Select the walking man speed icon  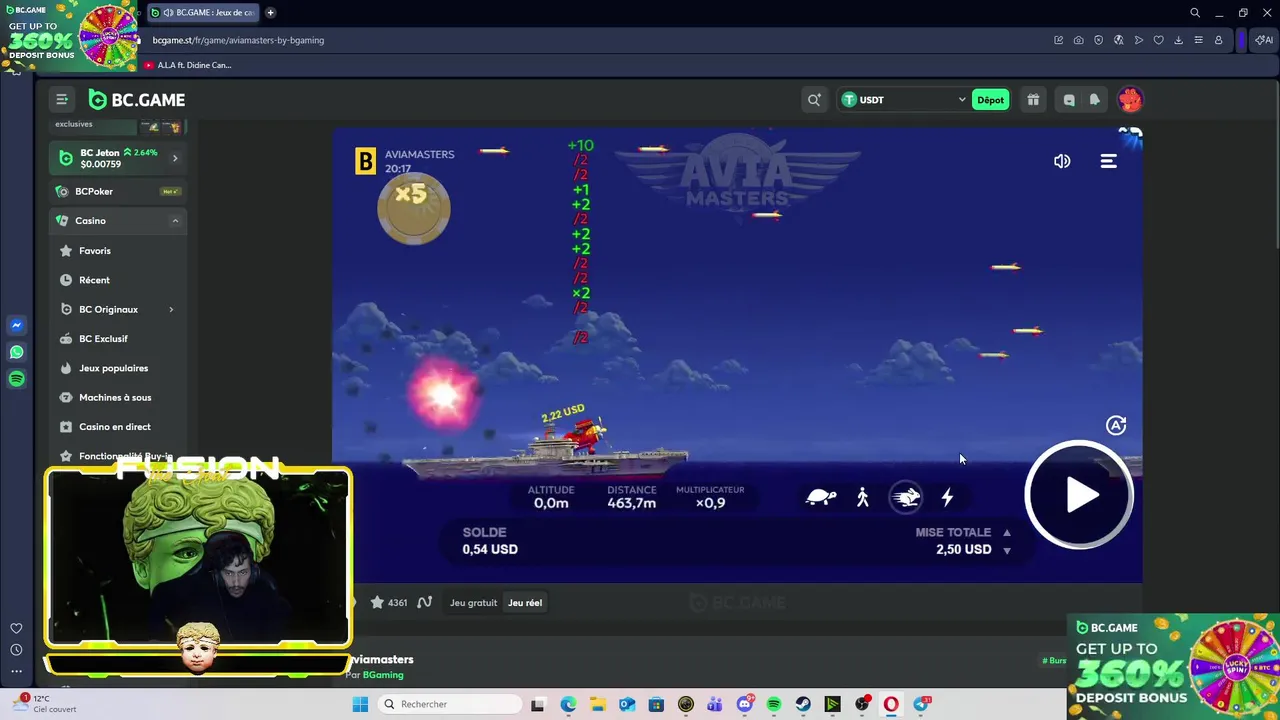[x=863, y=497]
